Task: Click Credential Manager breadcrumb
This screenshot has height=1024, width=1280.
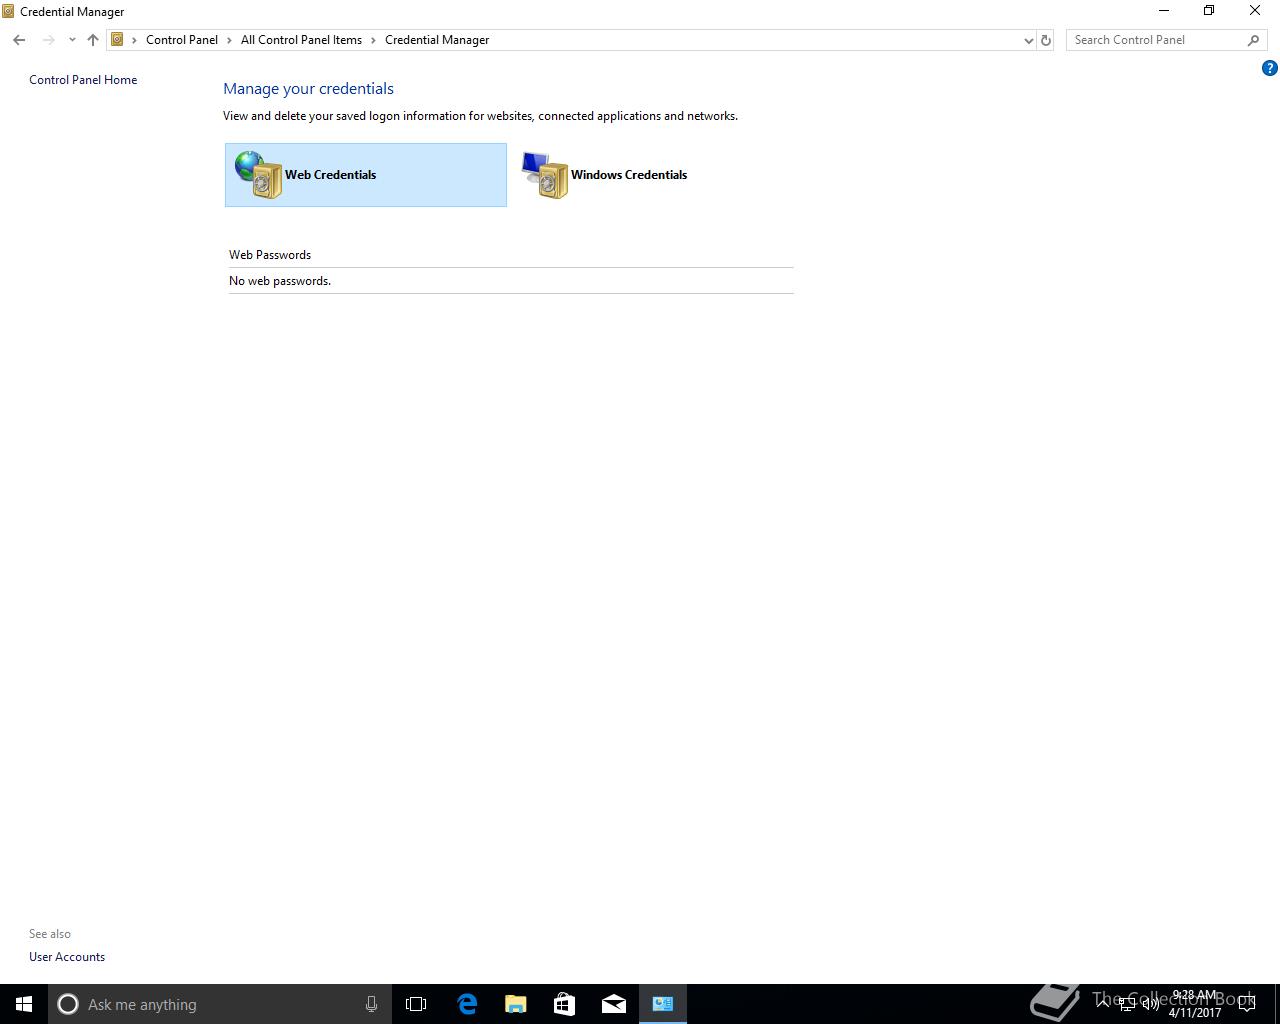Action: [437, 40]
